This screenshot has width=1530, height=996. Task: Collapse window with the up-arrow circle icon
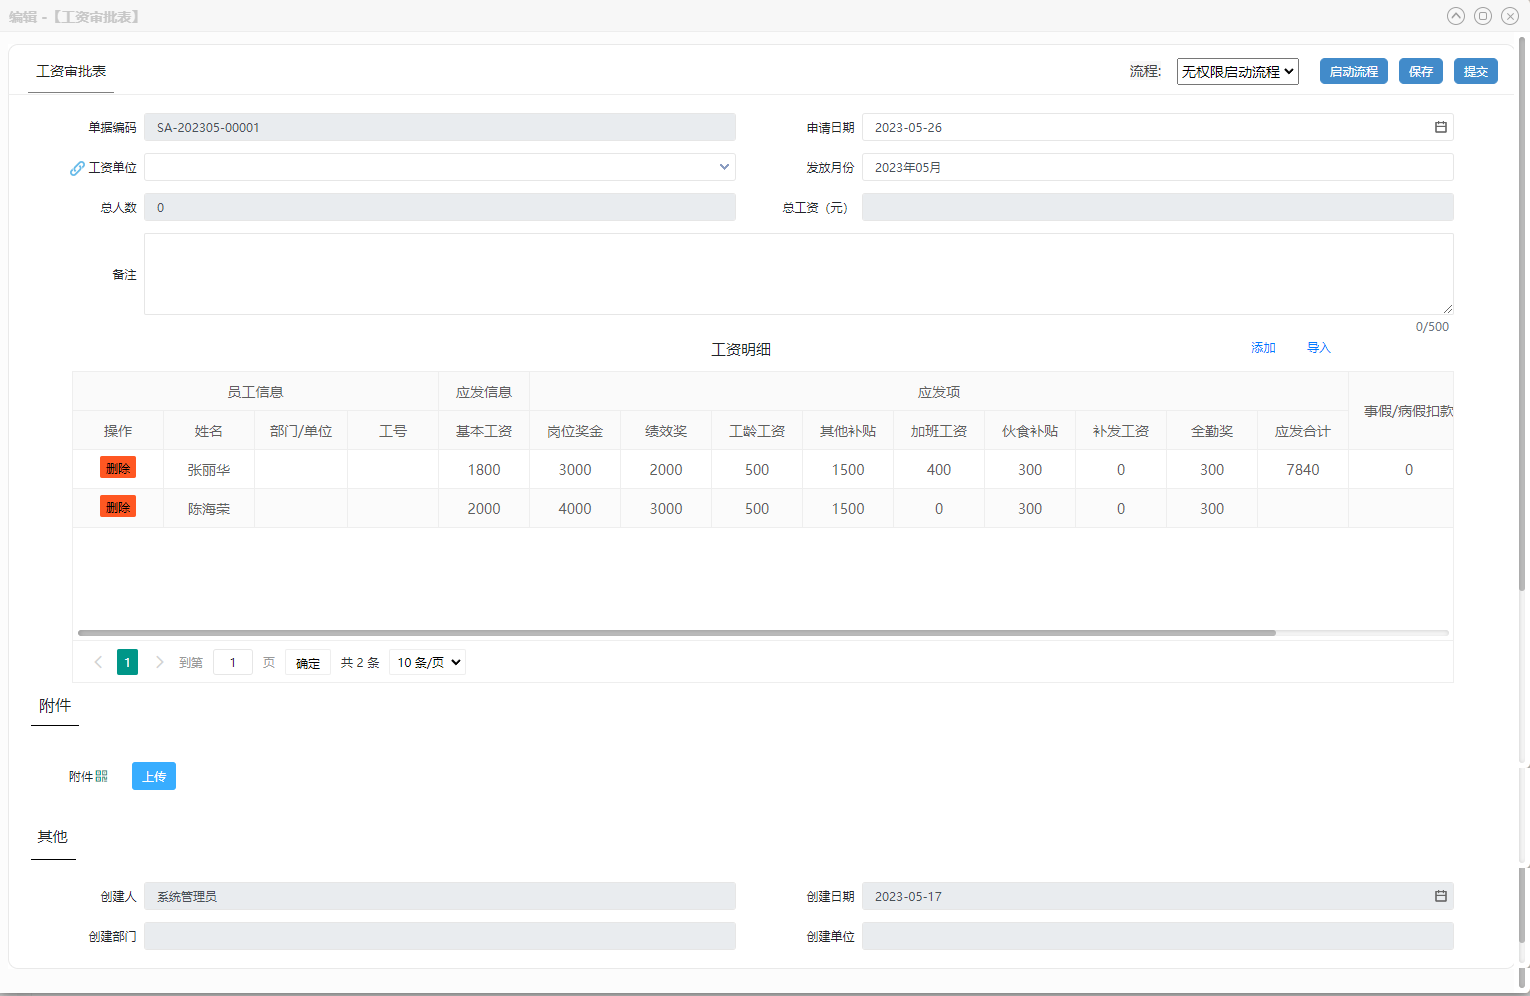pyautogui.click(x=1456, y=16)
